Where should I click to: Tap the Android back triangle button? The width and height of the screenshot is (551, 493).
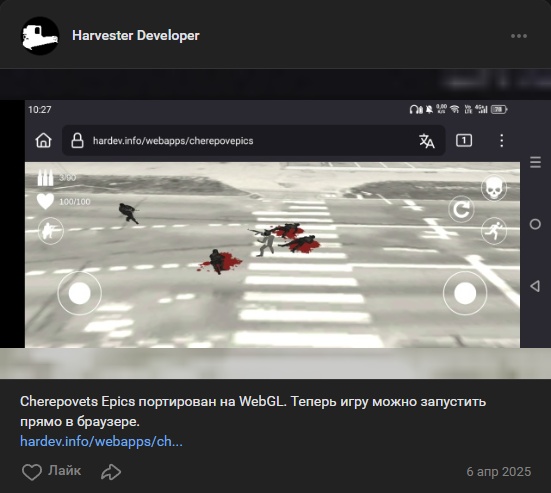pos(535,286)
